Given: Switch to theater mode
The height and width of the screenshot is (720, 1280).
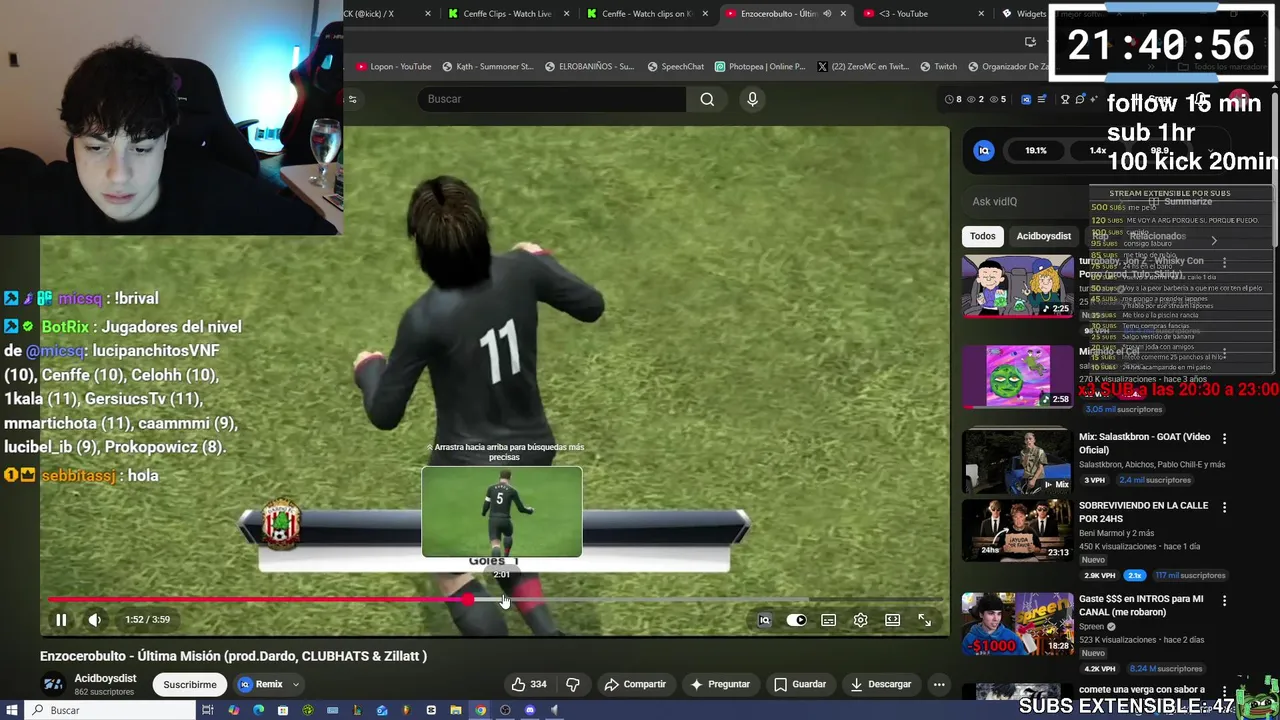Looking at the screenshot, I should tap(892, 620).
